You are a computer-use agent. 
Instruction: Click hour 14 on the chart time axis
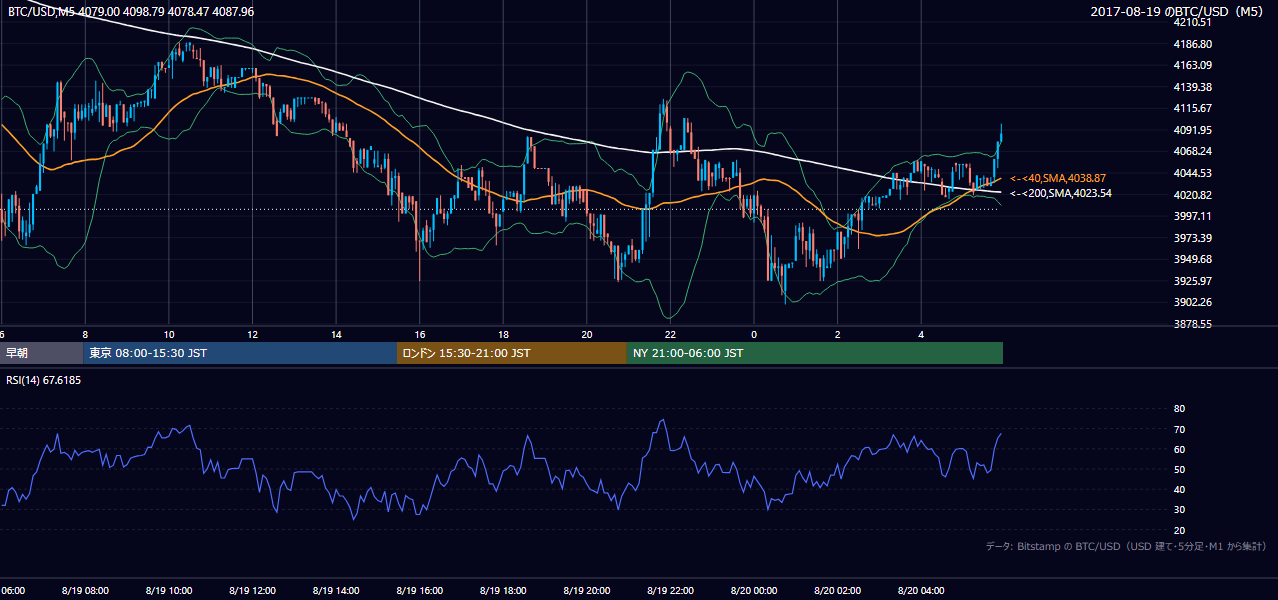click(x=336, y=334)
